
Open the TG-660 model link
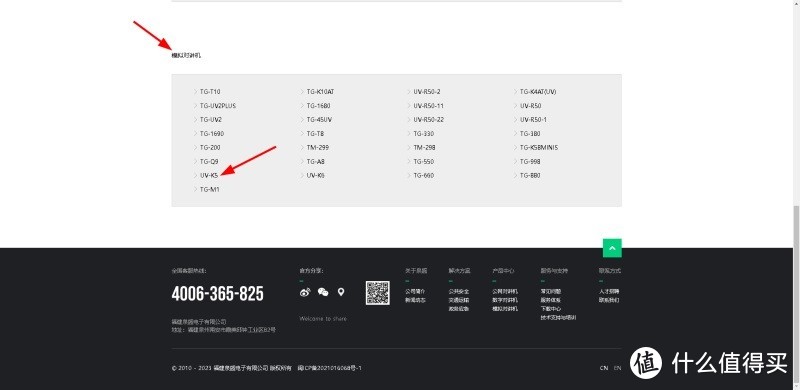pyautogui.click(x=424, y=175)
